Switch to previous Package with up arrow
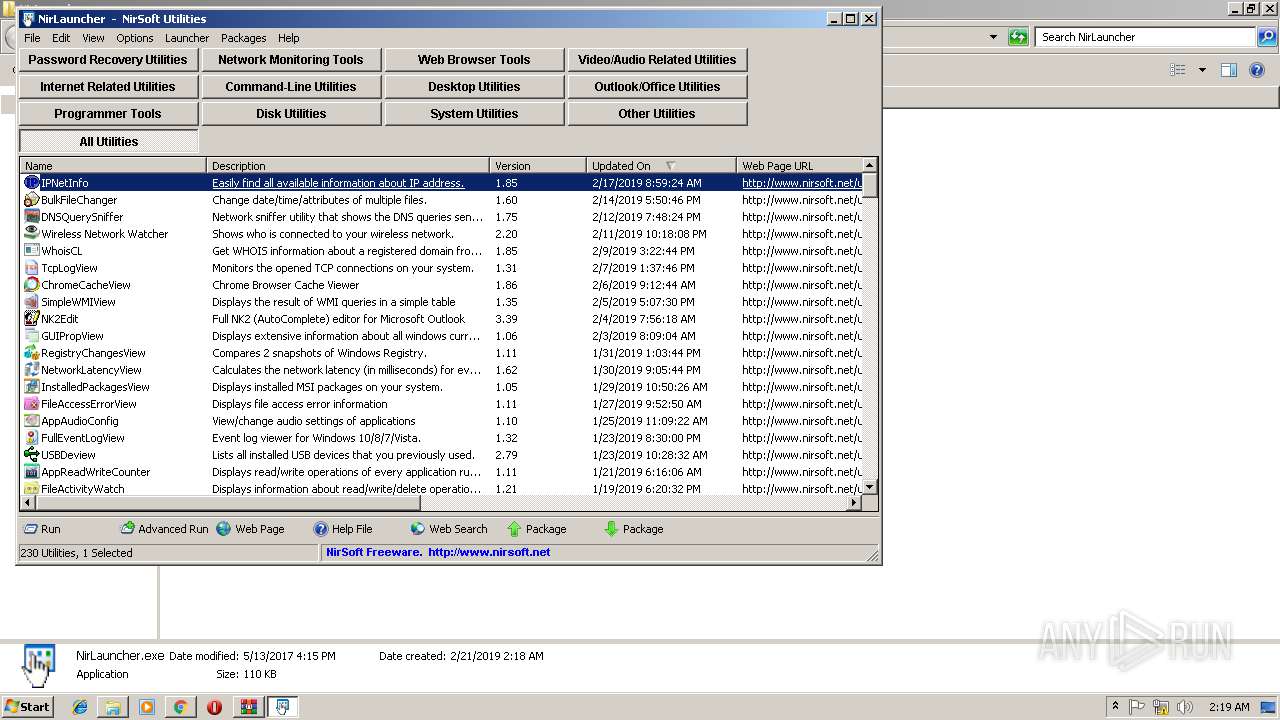Image resolution: width=1280 pixels, height=720 pixels. 537,529
